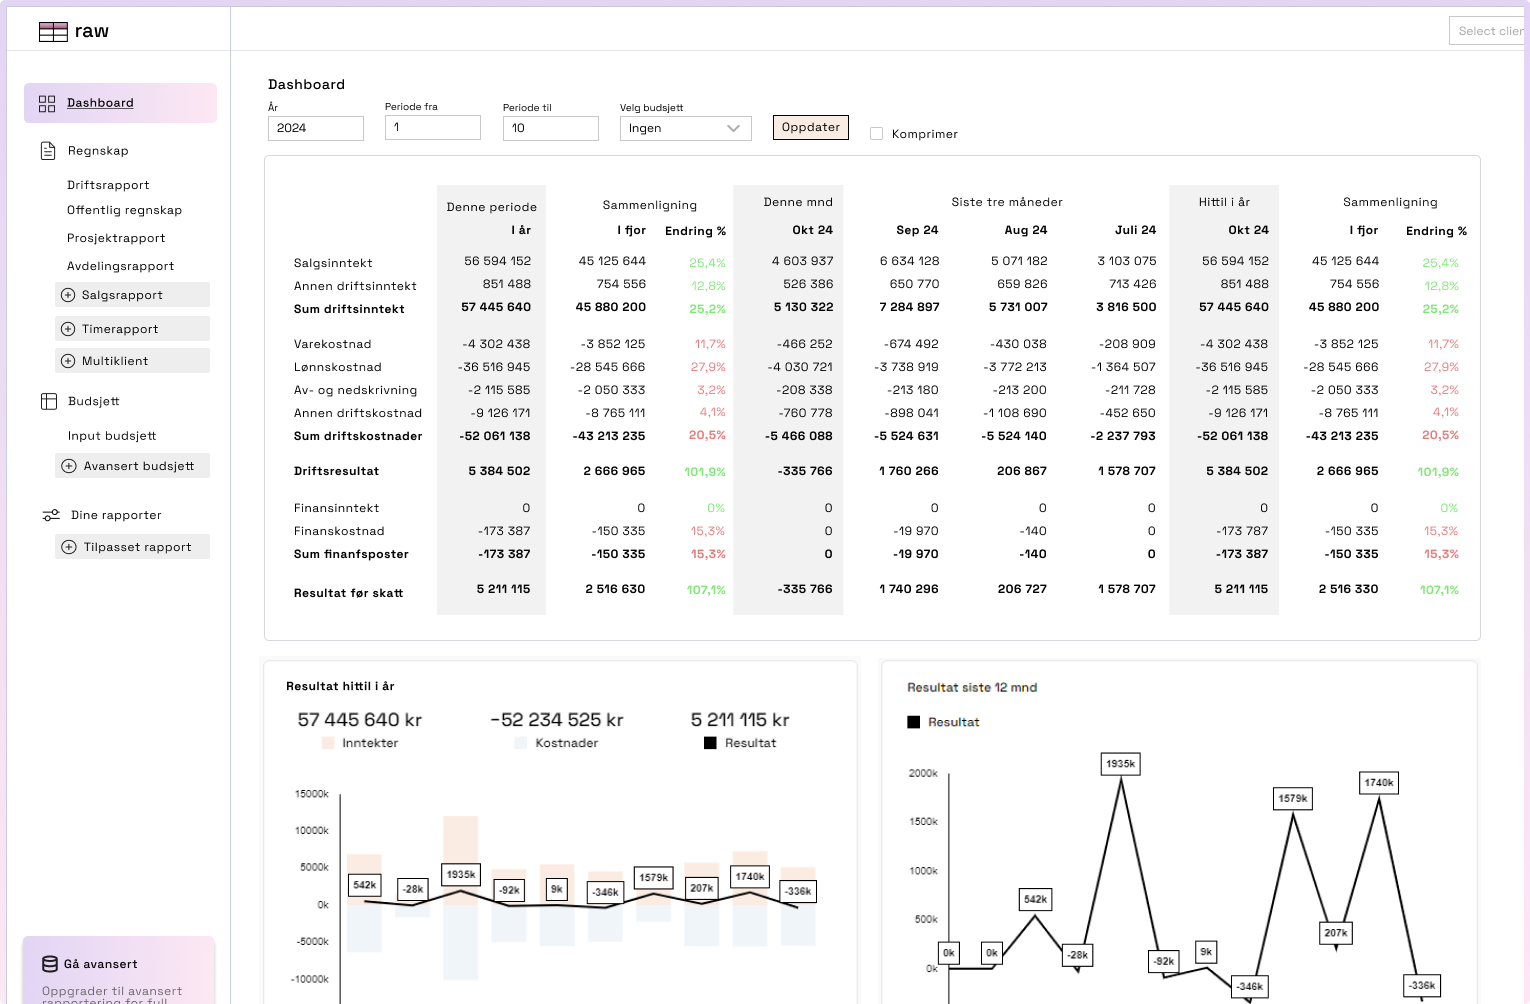This screenshot has height=1004, width=1530.
Task: Open Prosjektrapport
Action: click(x=116, y=238)
